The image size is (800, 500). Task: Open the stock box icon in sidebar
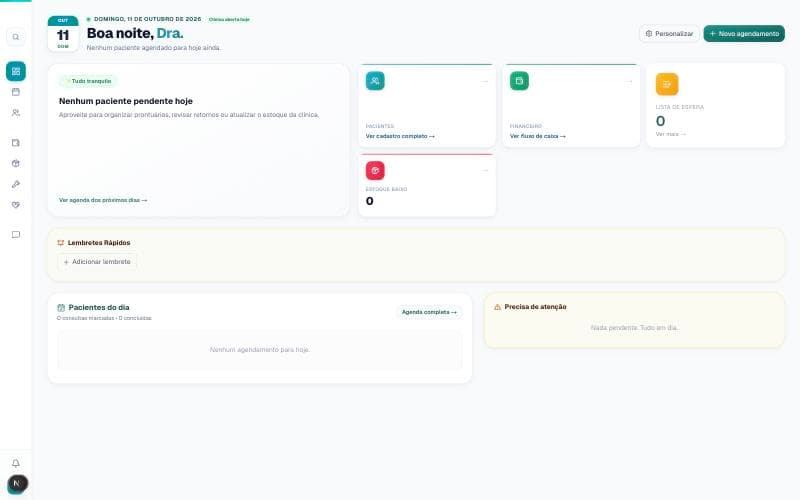(x=16, y=163)
